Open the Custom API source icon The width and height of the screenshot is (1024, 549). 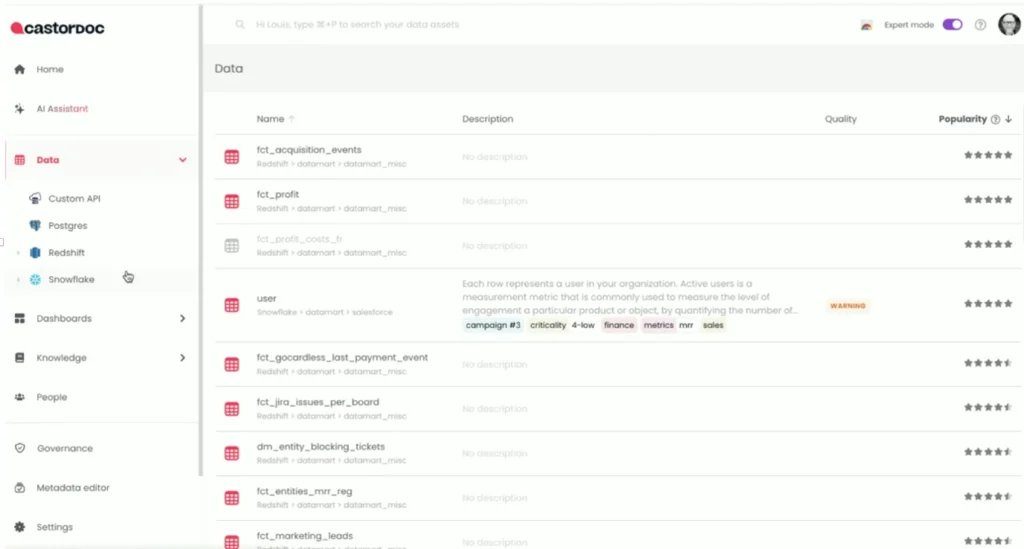click(x=35, y=198)
